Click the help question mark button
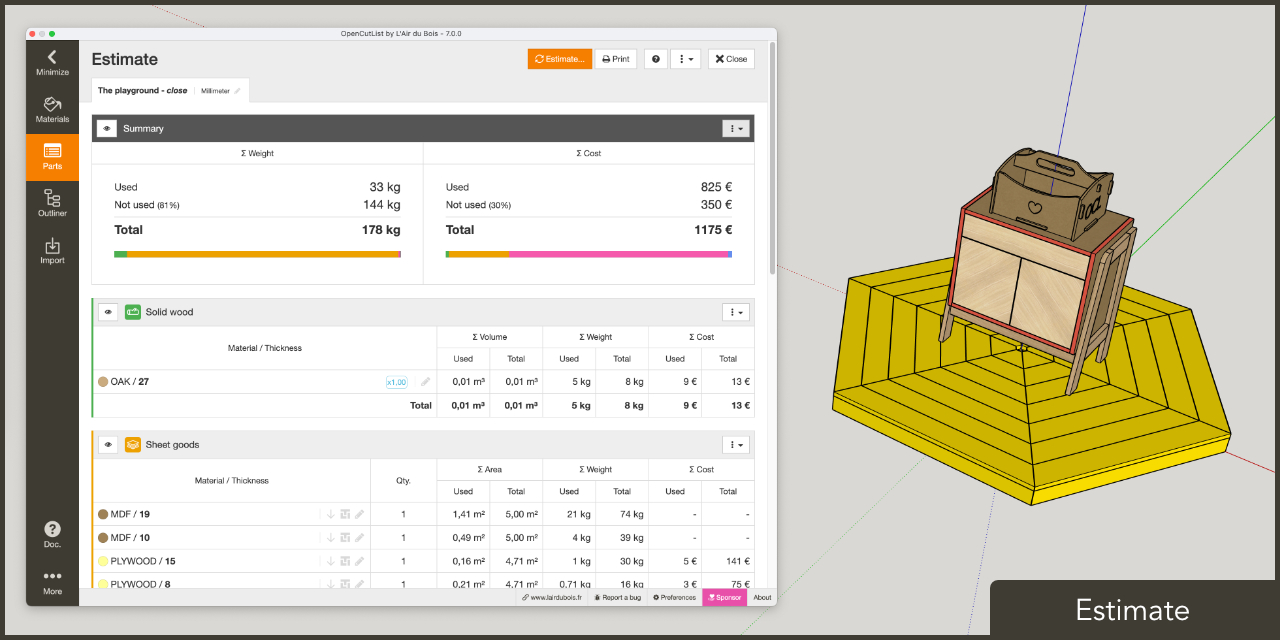Image resolution: width=1280 pixels, height=640 pixels. 656,59
